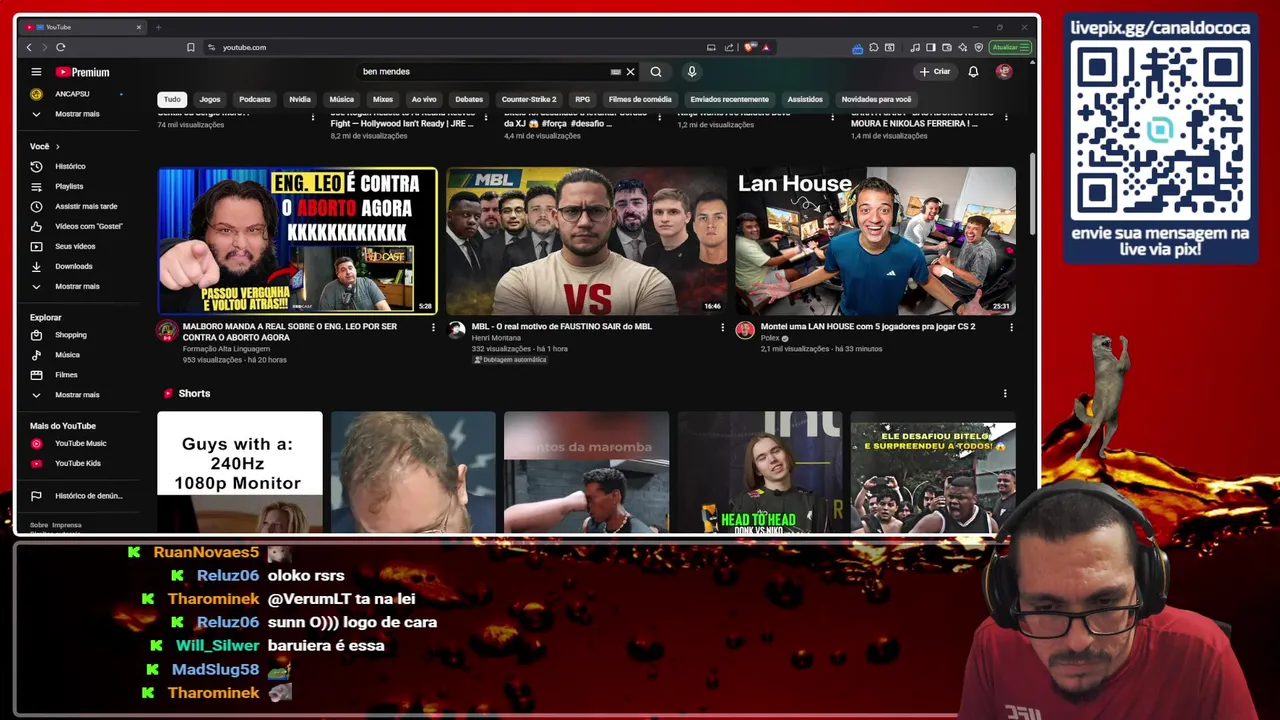Reload the page with refresh icon

click(61, 47)
